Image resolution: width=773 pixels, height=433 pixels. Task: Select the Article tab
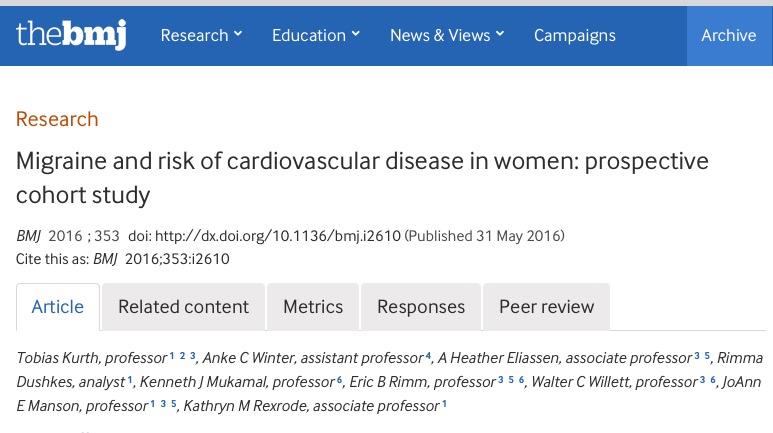tap(58, 307)
